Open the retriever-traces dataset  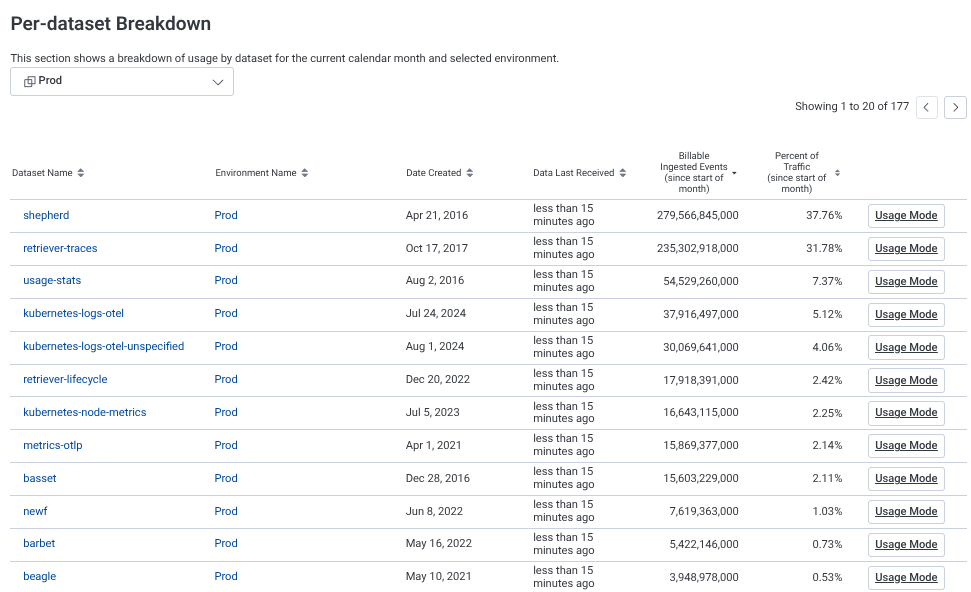coord(60,248)
